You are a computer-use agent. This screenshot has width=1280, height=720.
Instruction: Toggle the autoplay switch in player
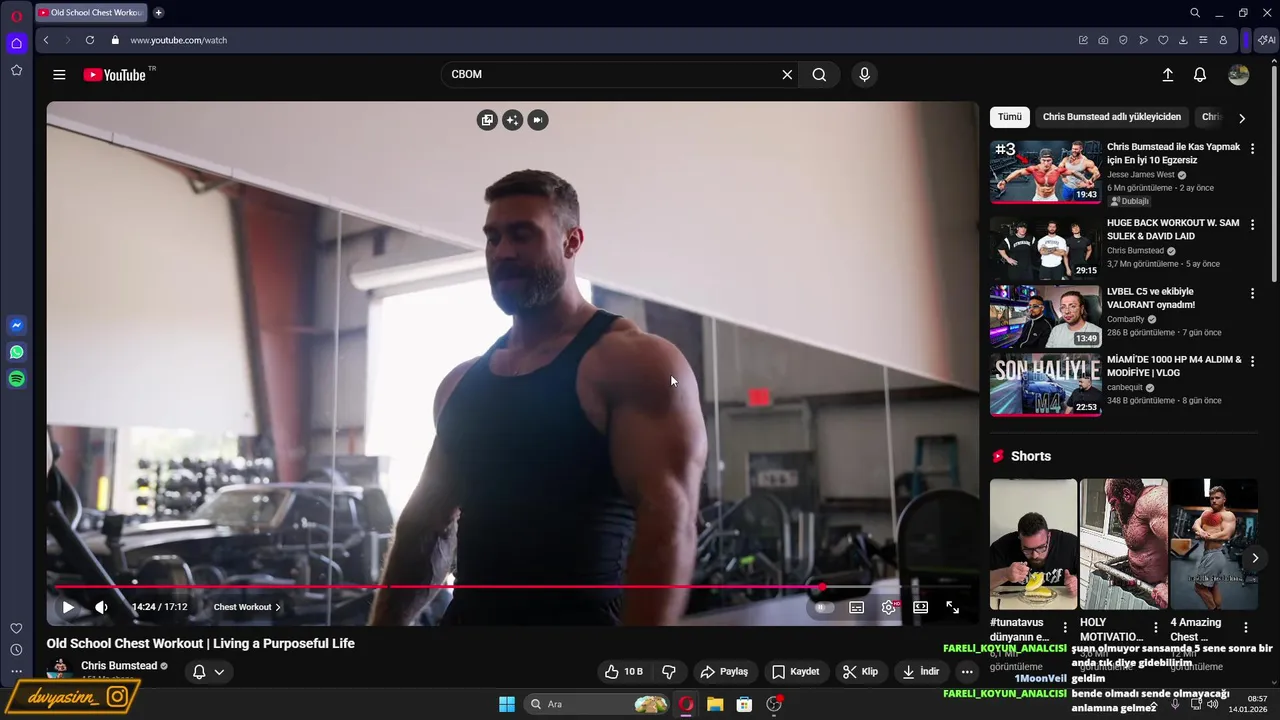click(x=824, y=607)
